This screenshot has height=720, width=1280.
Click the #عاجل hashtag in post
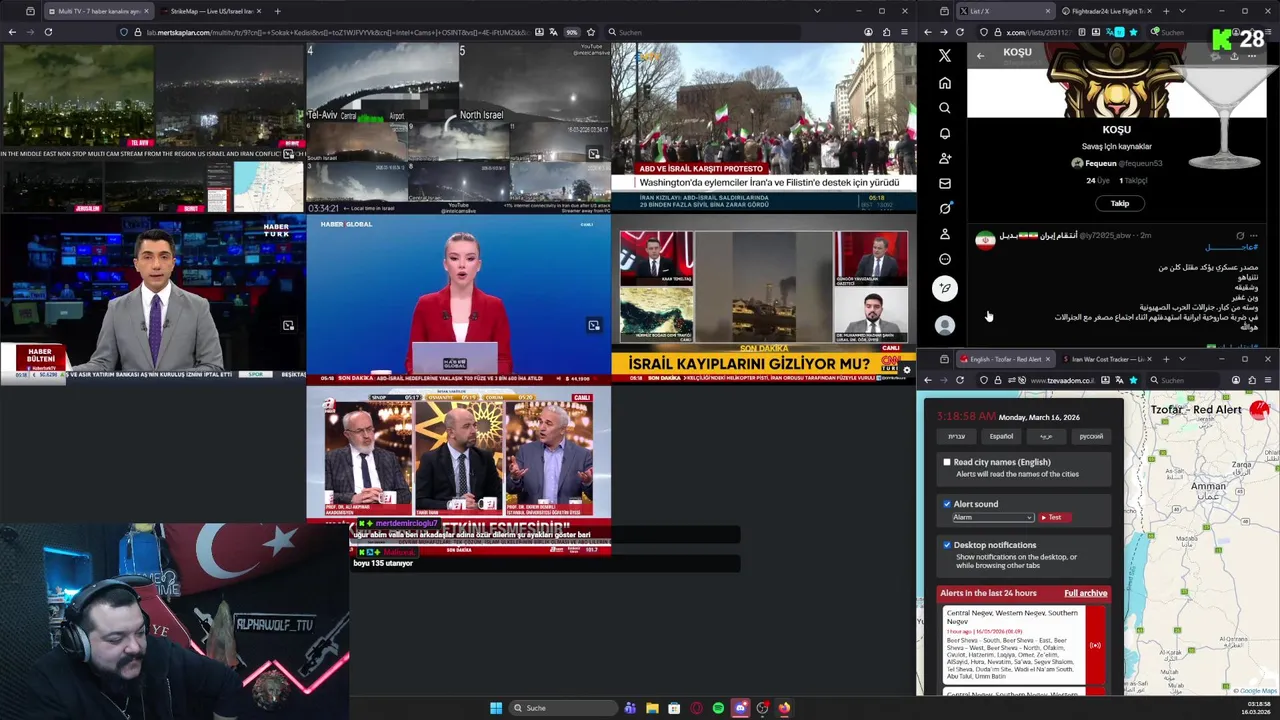pyautogui.click(x=1230, y=247)
